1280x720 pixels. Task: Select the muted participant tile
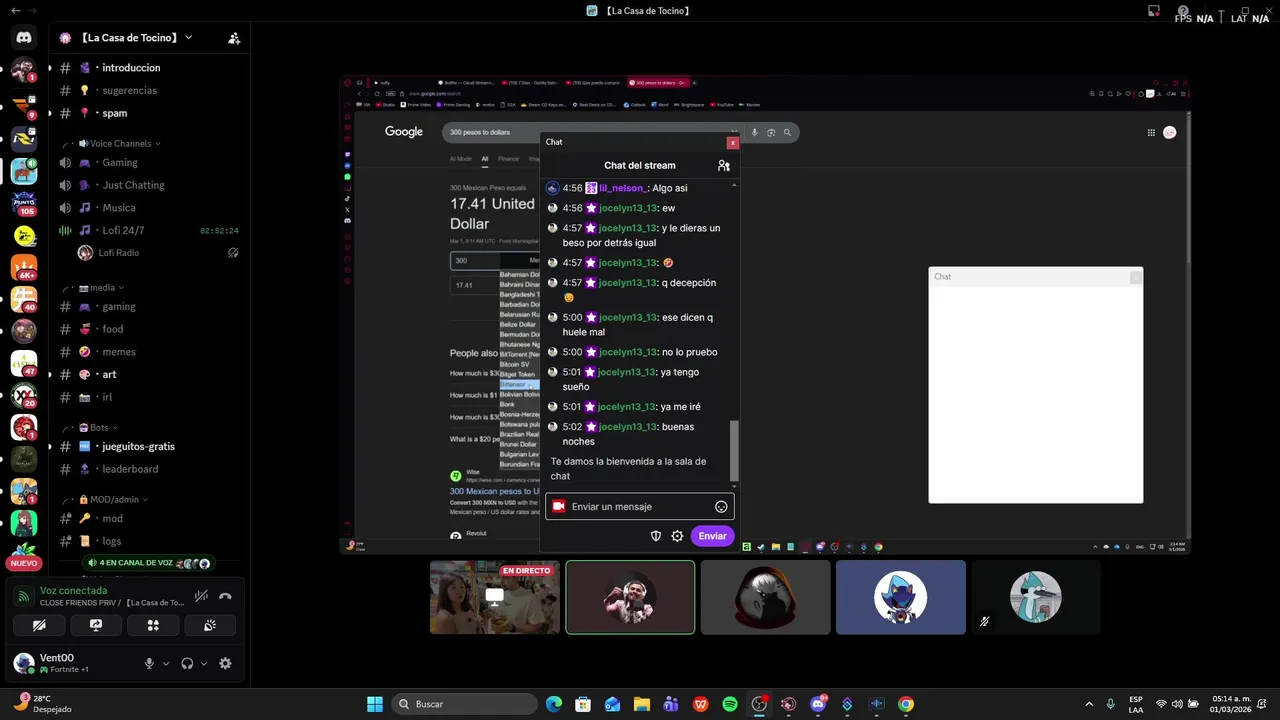click(1035, 597)
